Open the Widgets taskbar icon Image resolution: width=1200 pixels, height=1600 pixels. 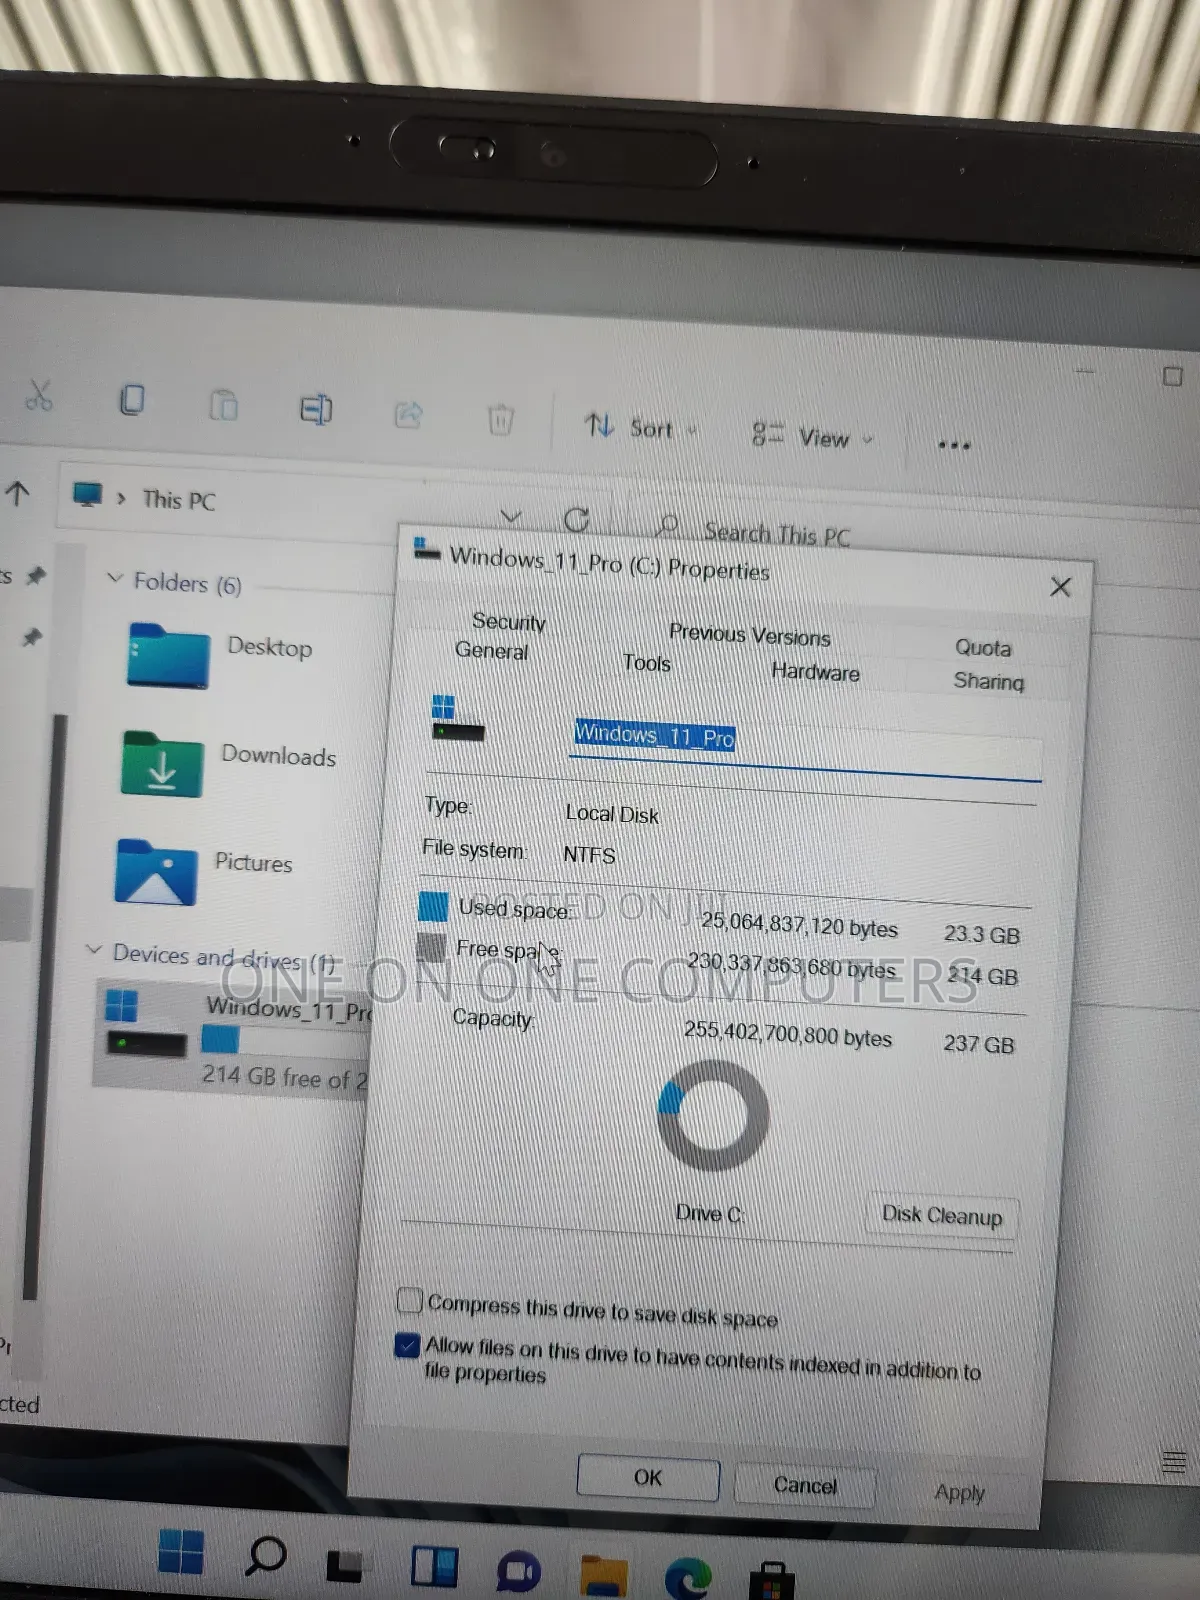[x=434, y=1567]
